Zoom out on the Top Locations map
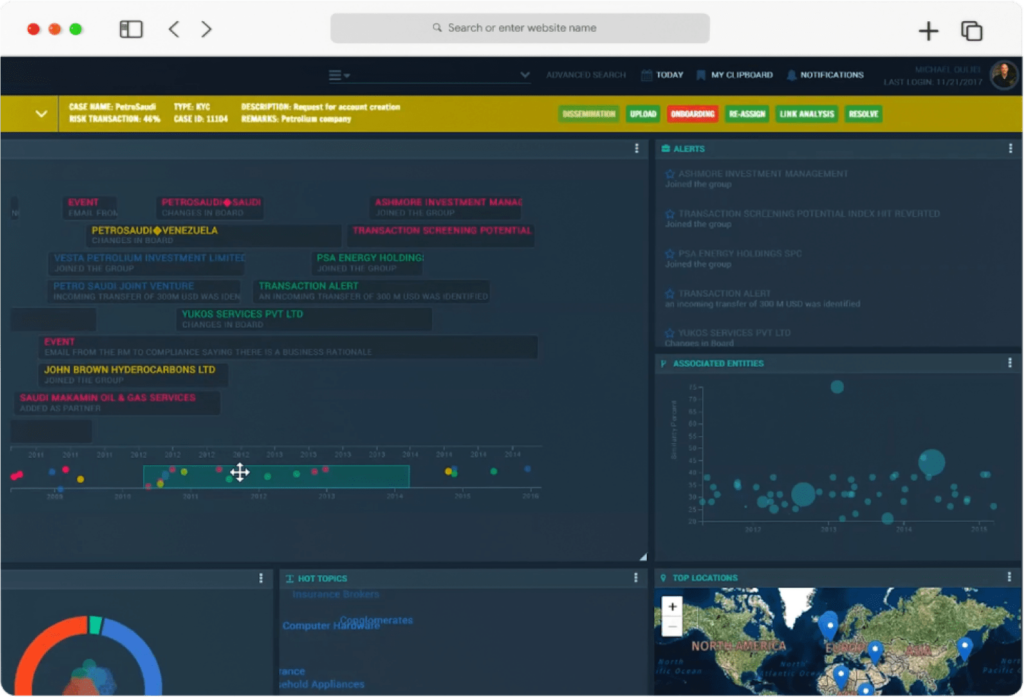The height and width of the screenshot is (697, 1024). click(672, 626)
